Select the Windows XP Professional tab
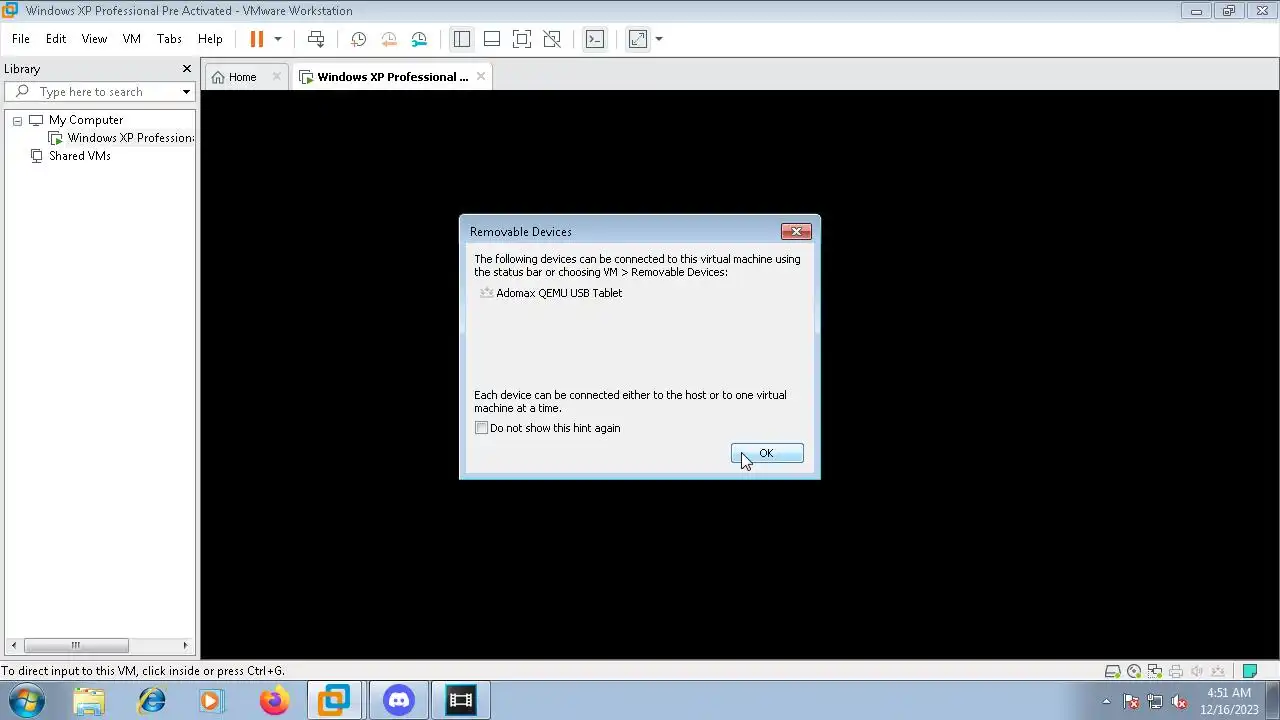The width and height of the screenshot is (1280, 720). coord(392,77)
